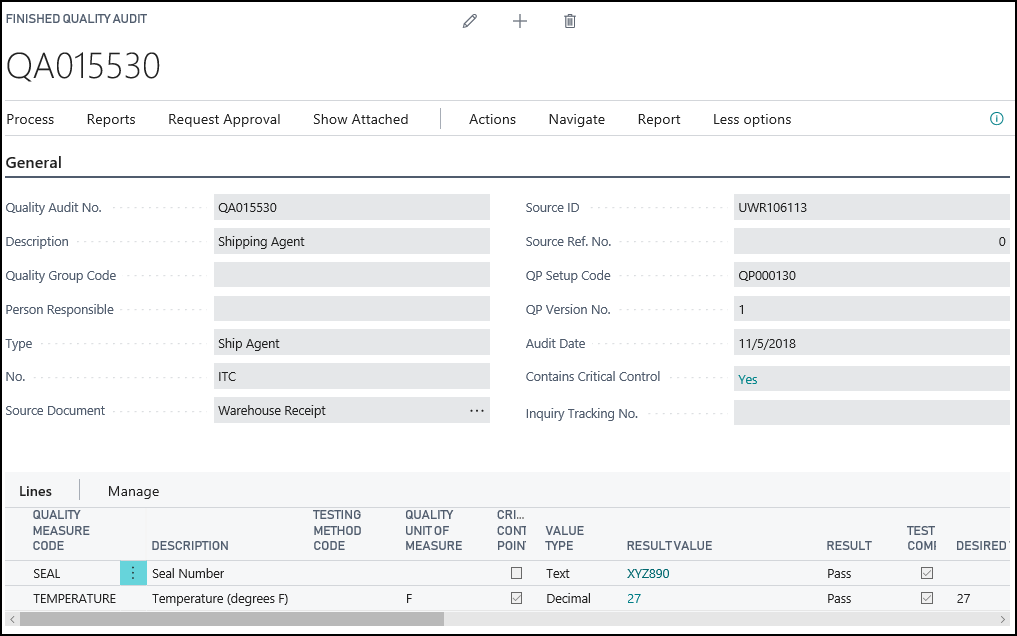
Task: Toggle Critical Control checkbox for SEAL row
Action: click(516, 573)
